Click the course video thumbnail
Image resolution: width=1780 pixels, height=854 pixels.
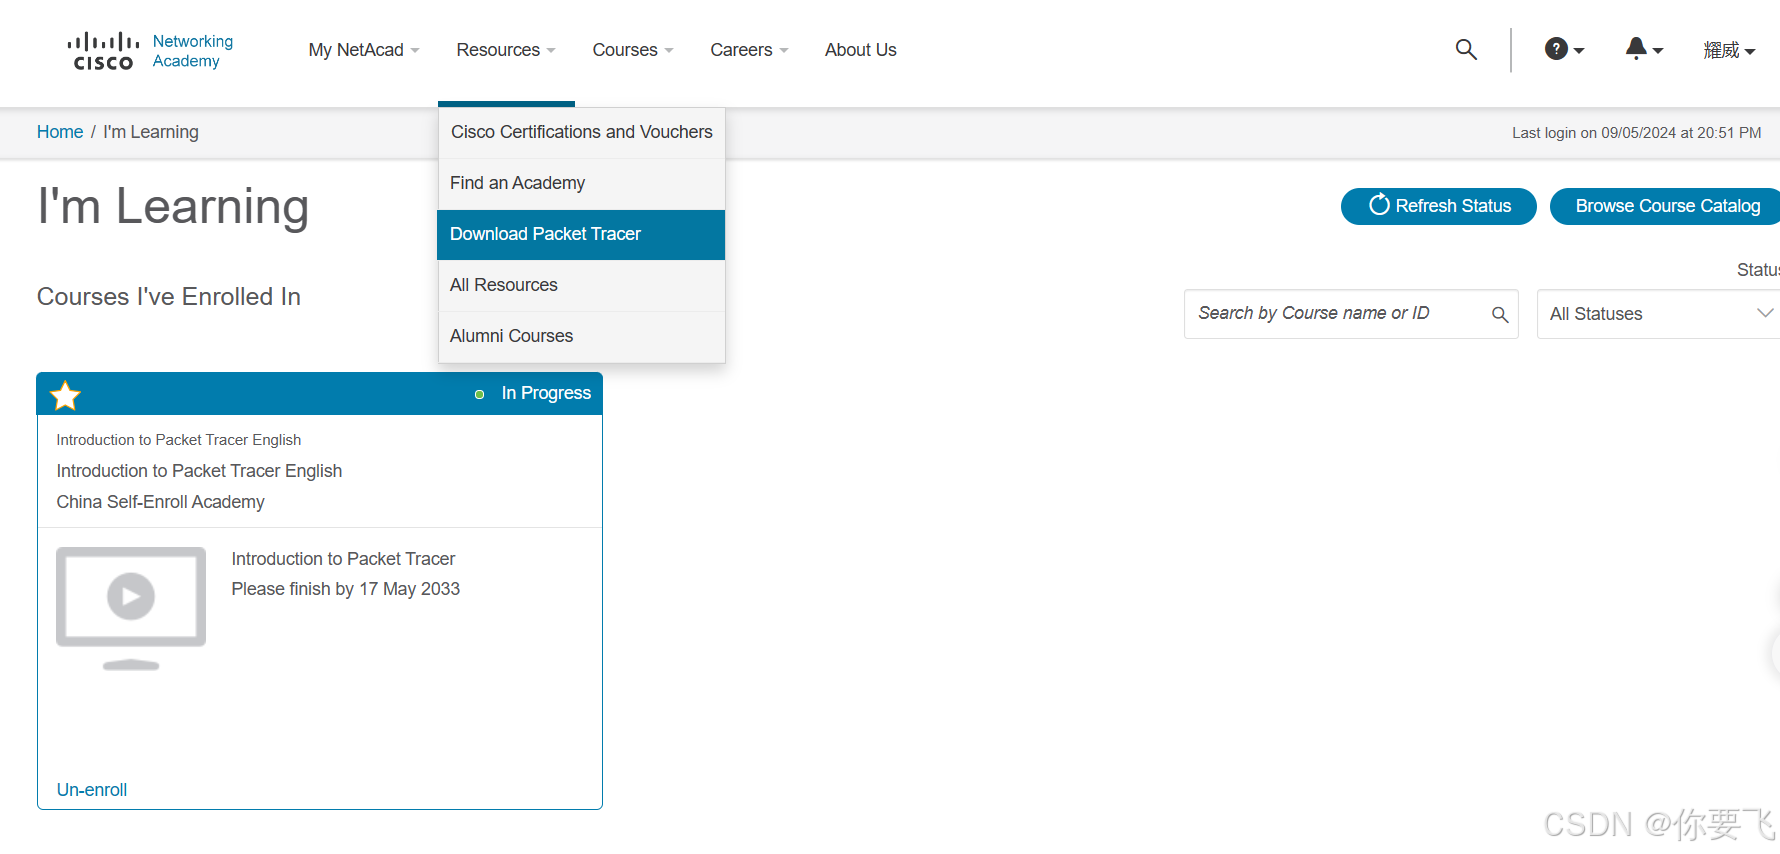tap(131, 608)
